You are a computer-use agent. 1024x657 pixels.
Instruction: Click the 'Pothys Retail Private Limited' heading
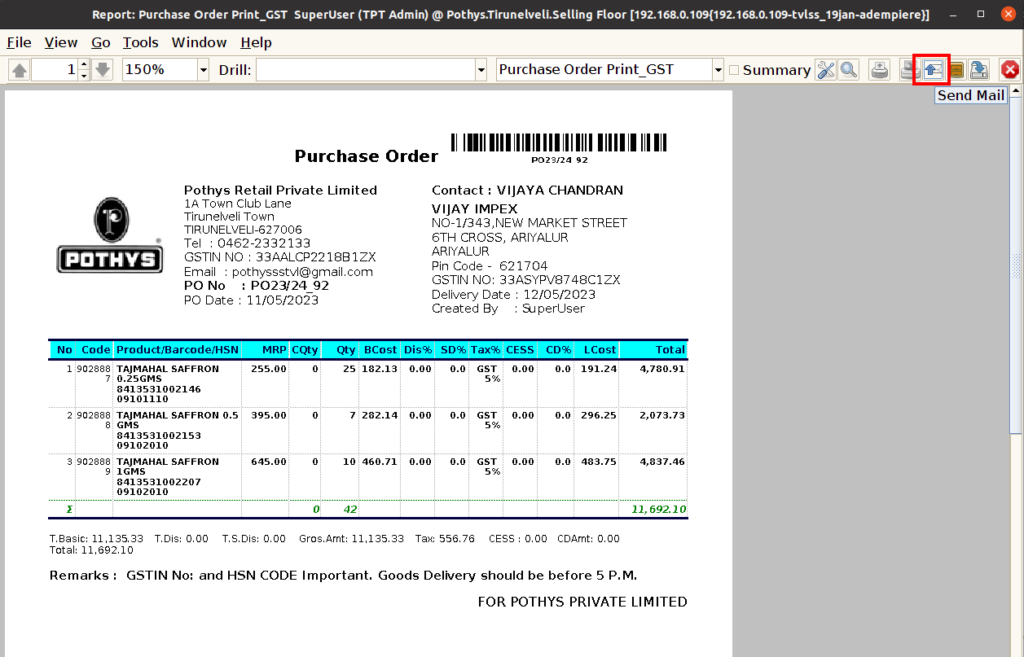(x=280, y=190)
